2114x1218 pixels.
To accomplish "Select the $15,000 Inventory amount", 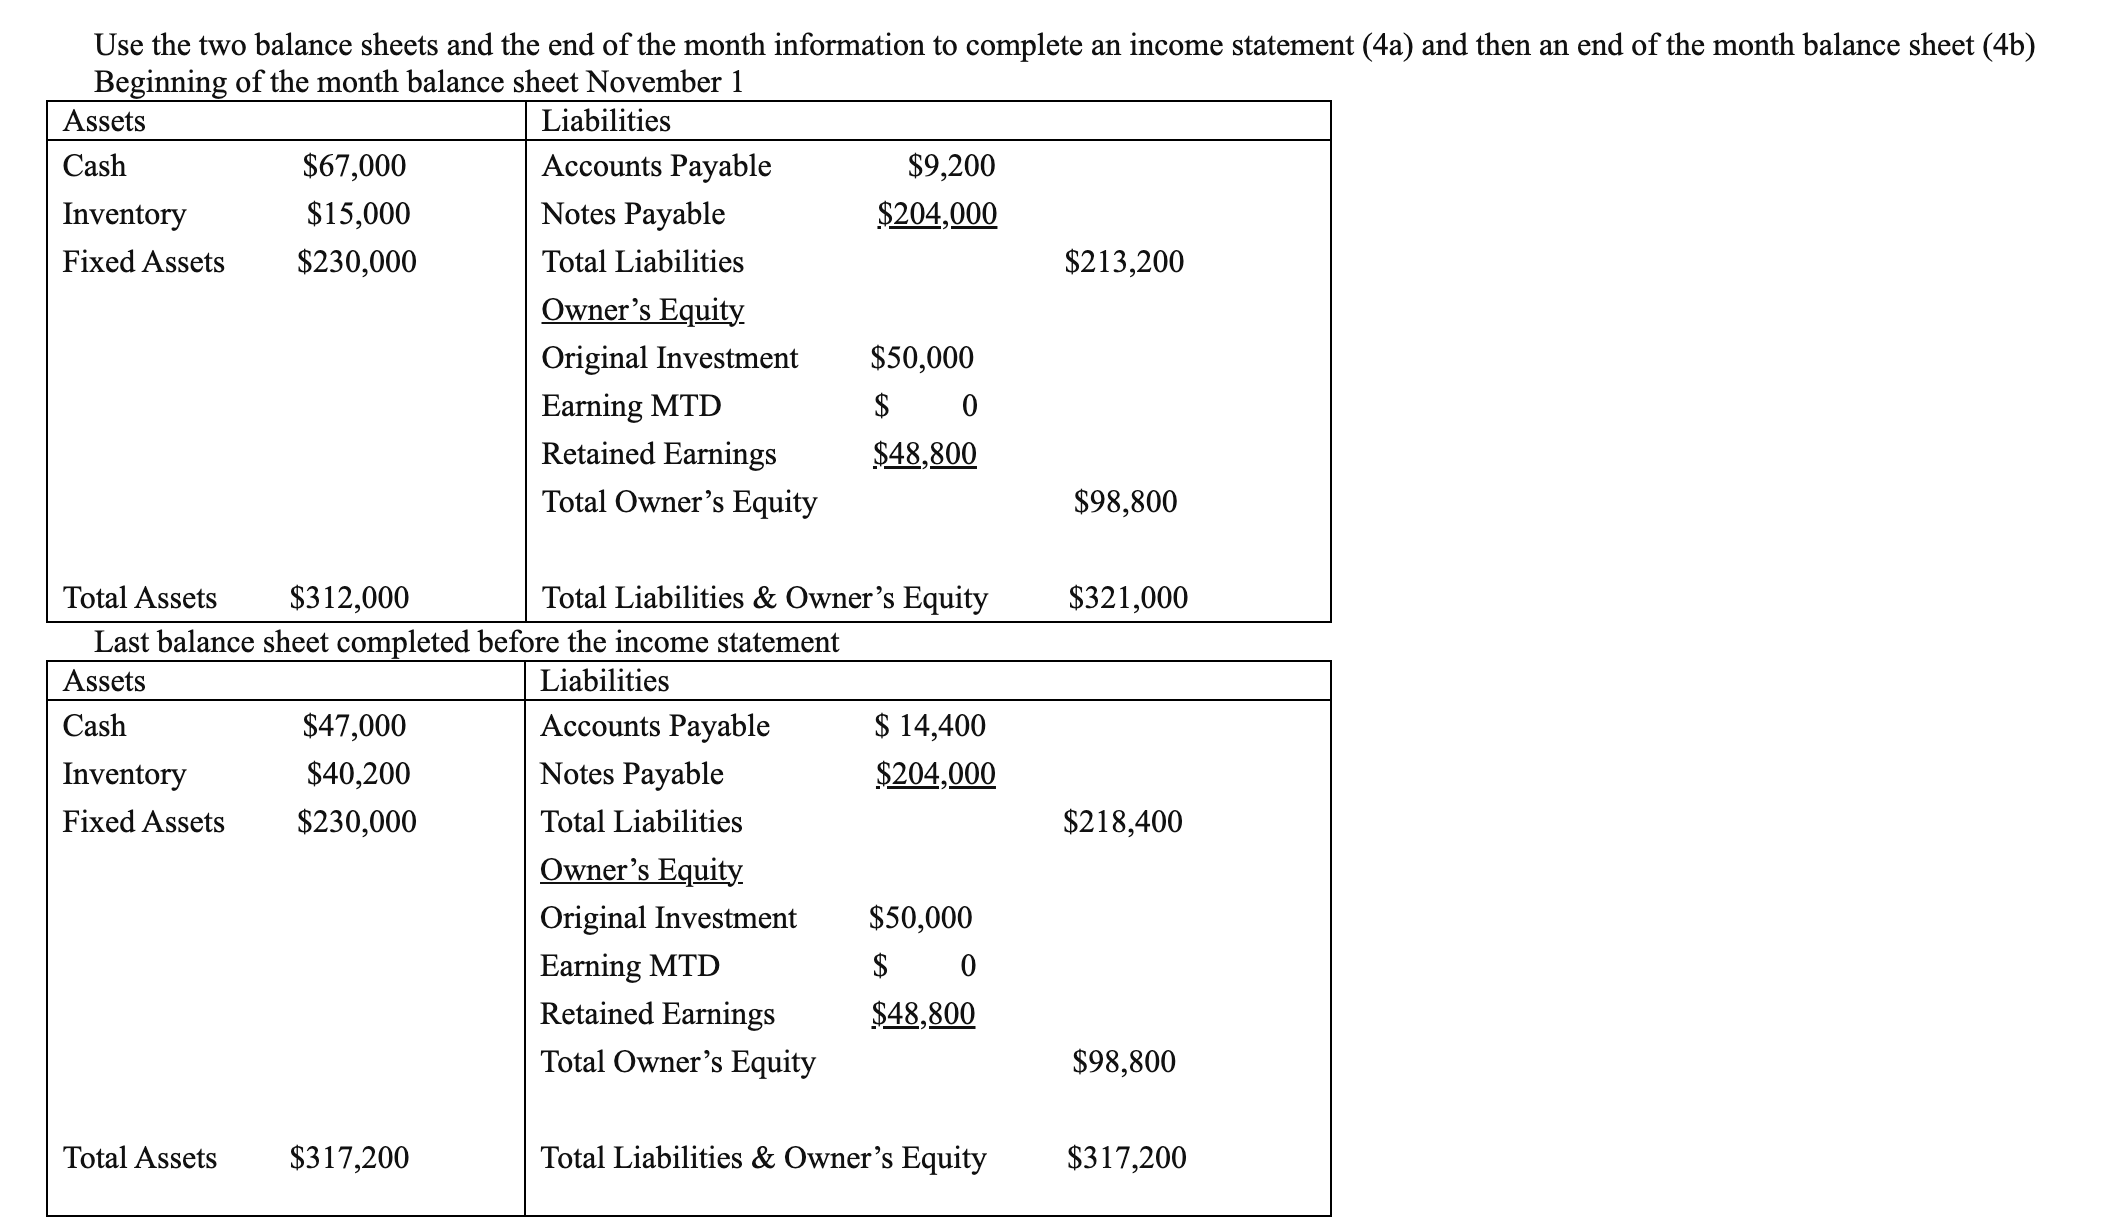I will (x=358, y=214).
